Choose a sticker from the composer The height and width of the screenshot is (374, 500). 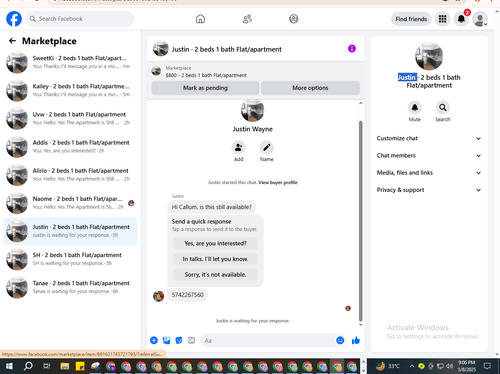[x=179, y=340]
